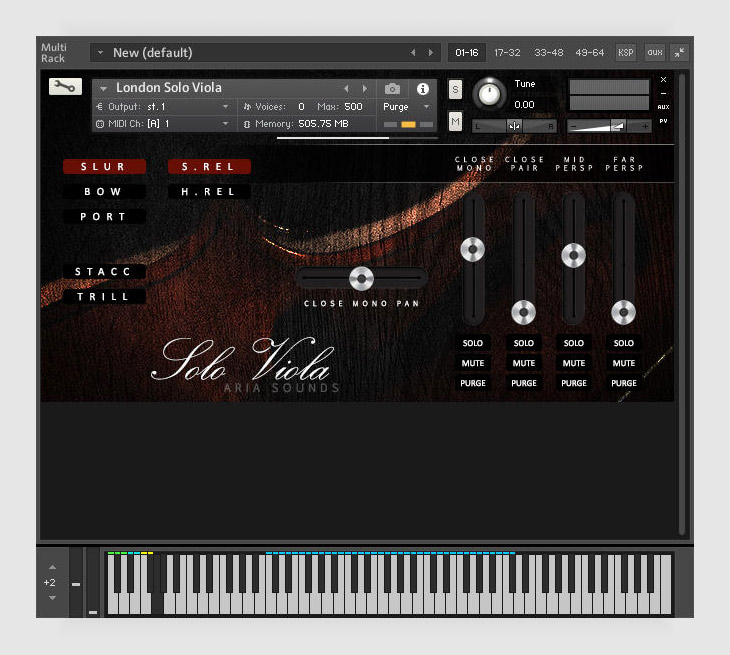Open instrument edit mode with wrench icon

[x=65, y=87]
